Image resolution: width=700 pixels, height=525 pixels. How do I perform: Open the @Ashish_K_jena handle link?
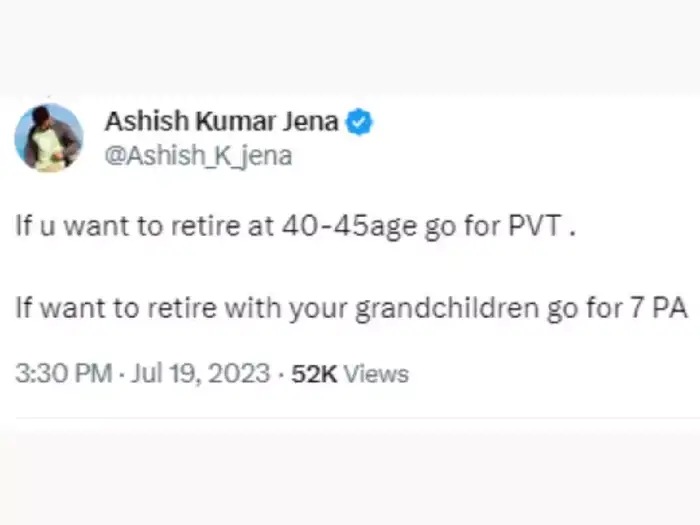[198, 156]
